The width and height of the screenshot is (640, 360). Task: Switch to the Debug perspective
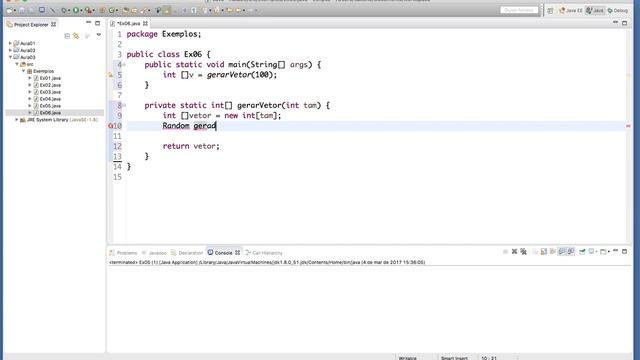[x=618, y=10]
